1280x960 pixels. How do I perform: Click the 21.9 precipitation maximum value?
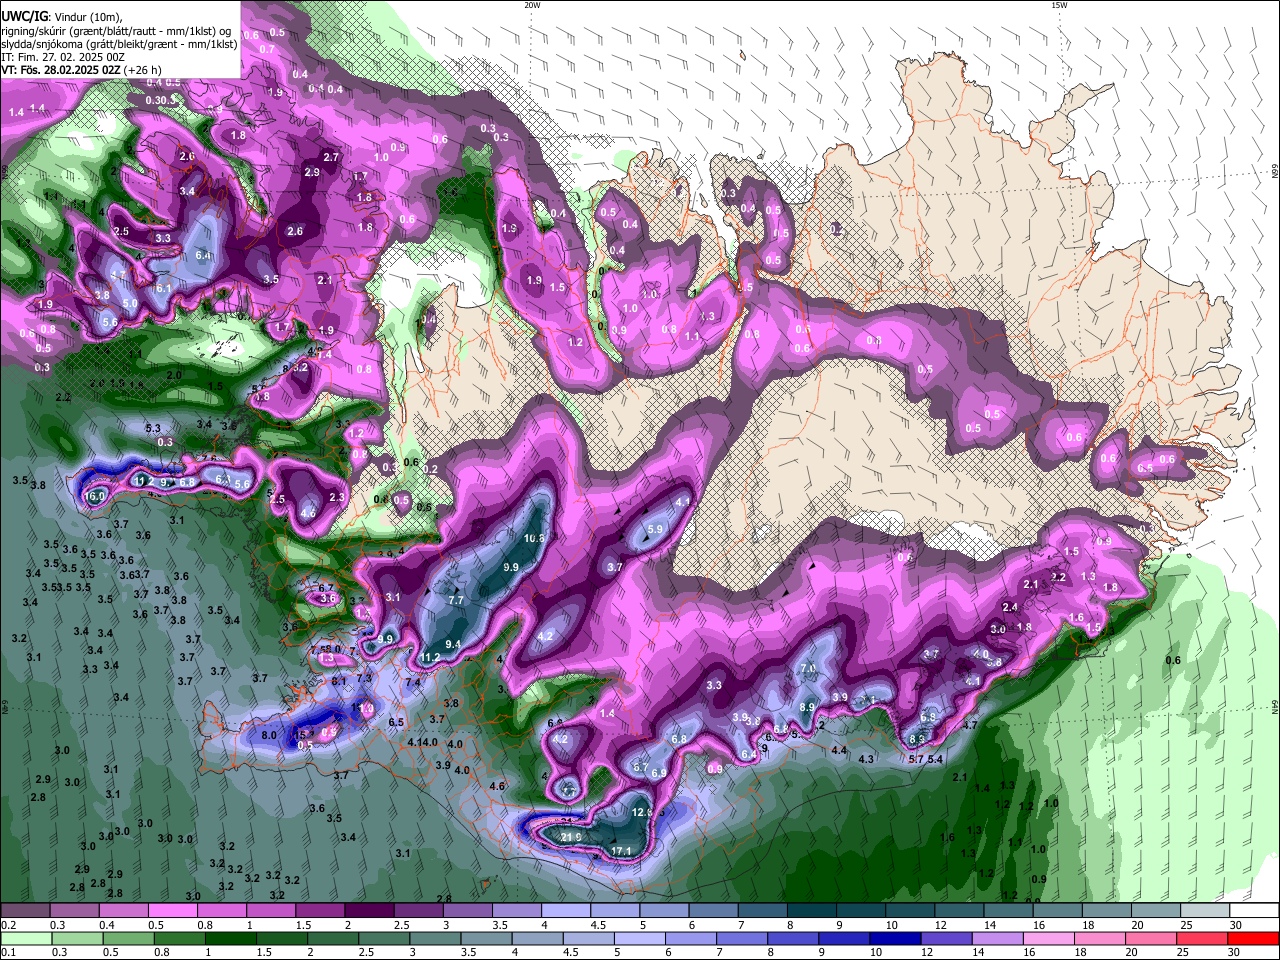[x=572, y=837]
